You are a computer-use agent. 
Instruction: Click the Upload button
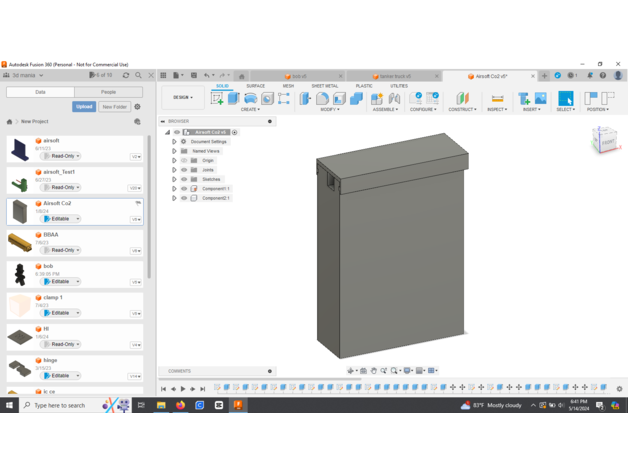(x=84, y=106)
